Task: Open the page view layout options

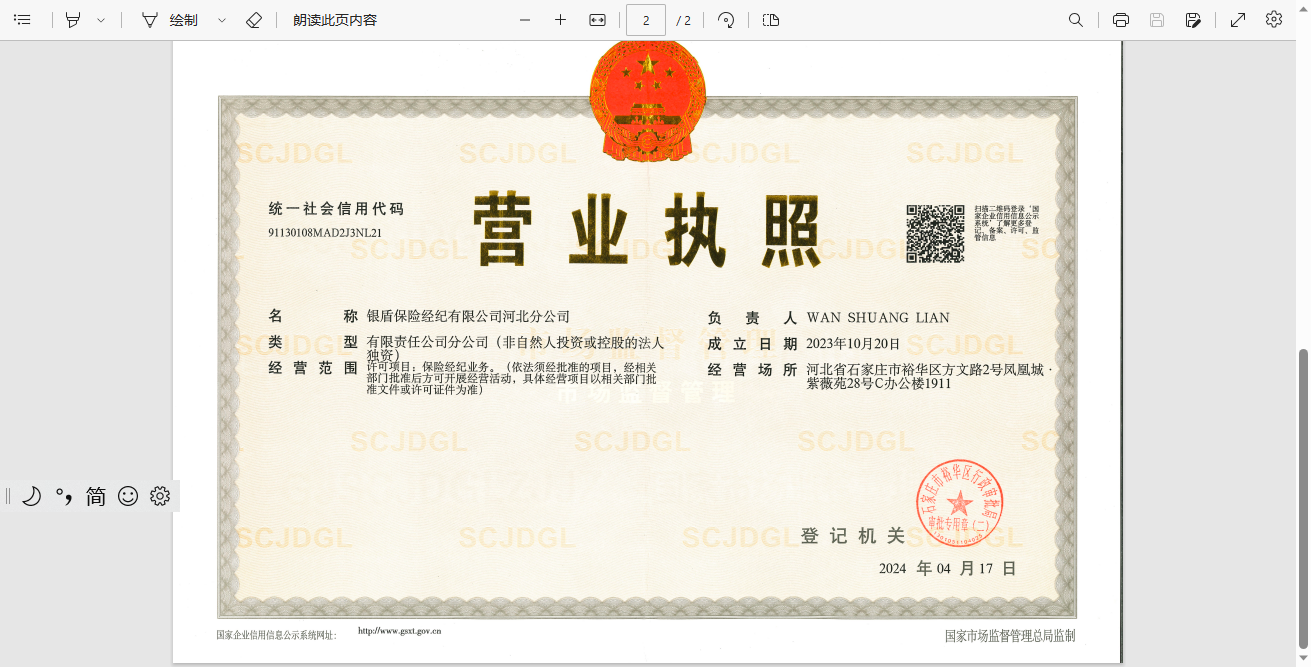Action: [x=771, y=20]
